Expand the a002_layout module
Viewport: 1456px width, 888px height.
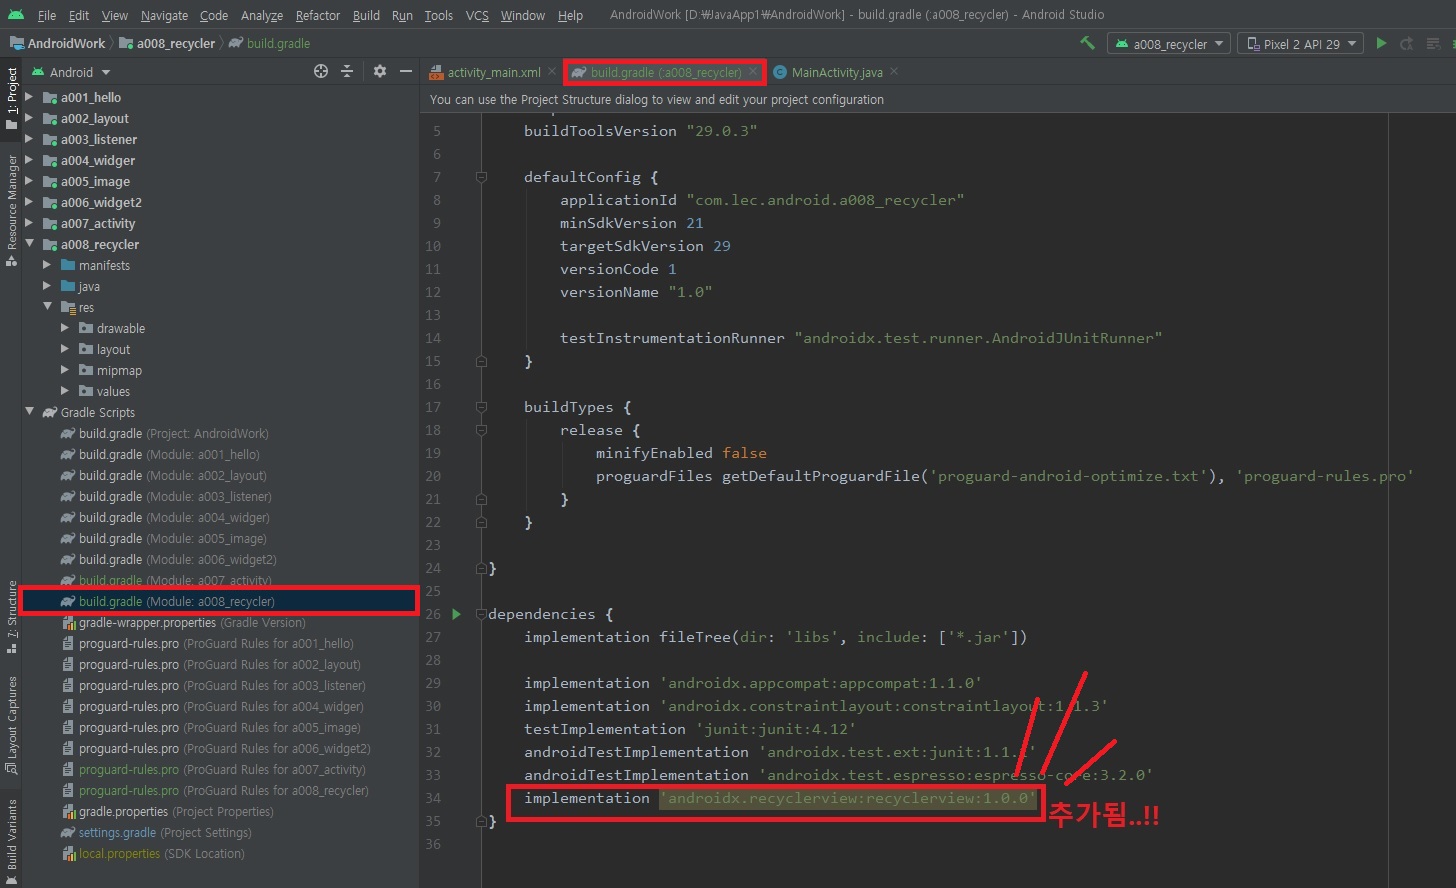pos(29,118)
